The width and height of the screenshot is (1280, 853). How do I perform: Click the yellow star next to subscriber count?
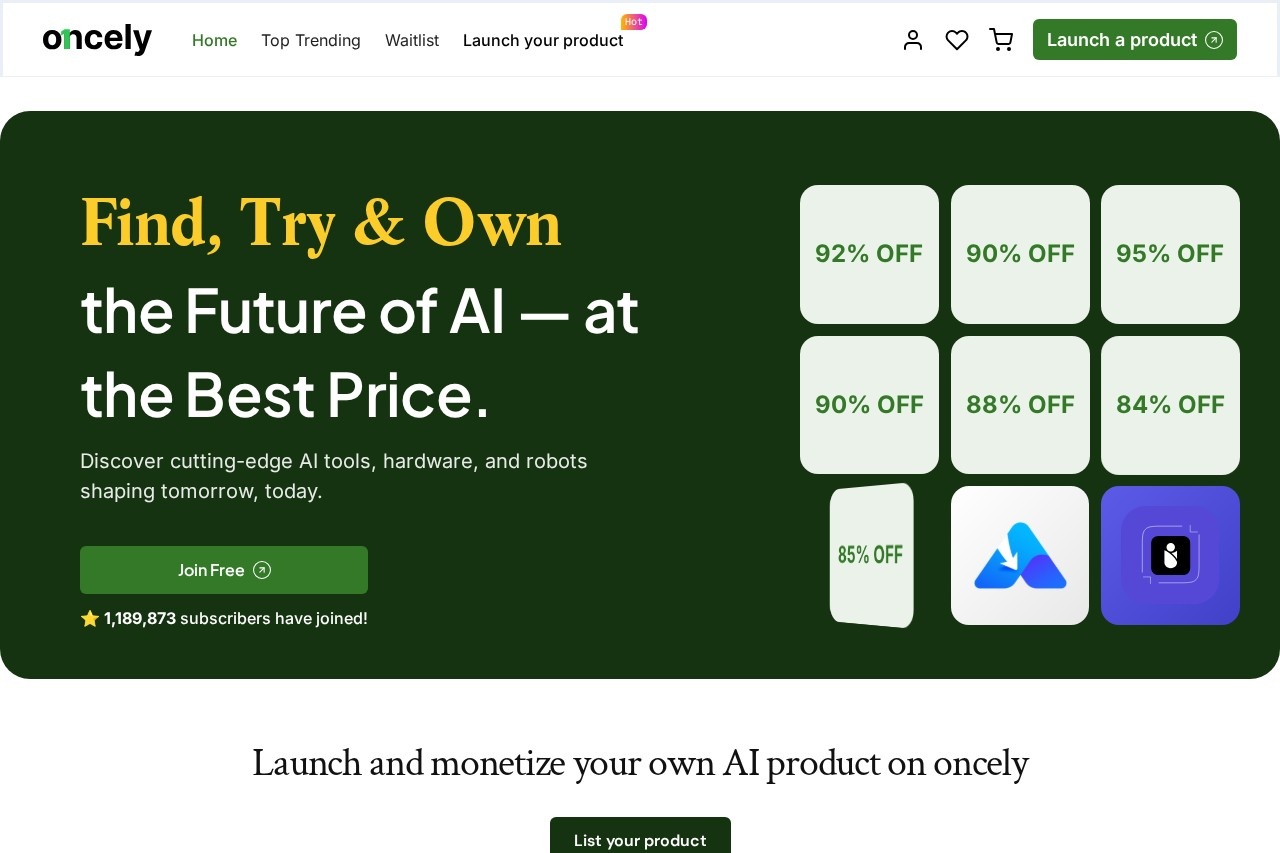point(90,619)
